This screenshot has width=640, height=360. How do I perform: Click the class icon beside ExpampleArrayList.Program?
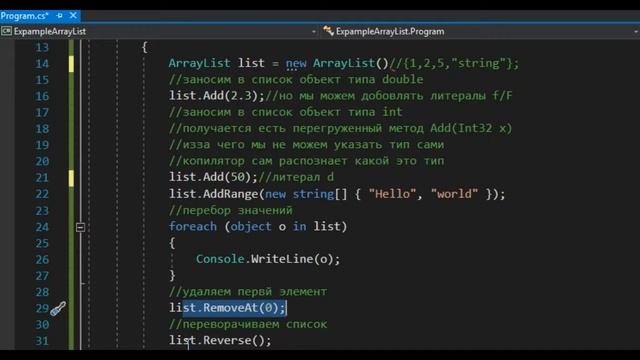coord(328,31)
